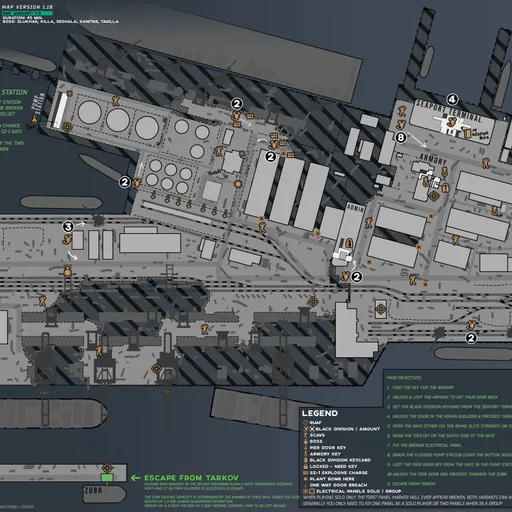The width and height of the screenshot is (512, 512).
Task: Click the ARMORY label on the map
Action: (433, 159)
